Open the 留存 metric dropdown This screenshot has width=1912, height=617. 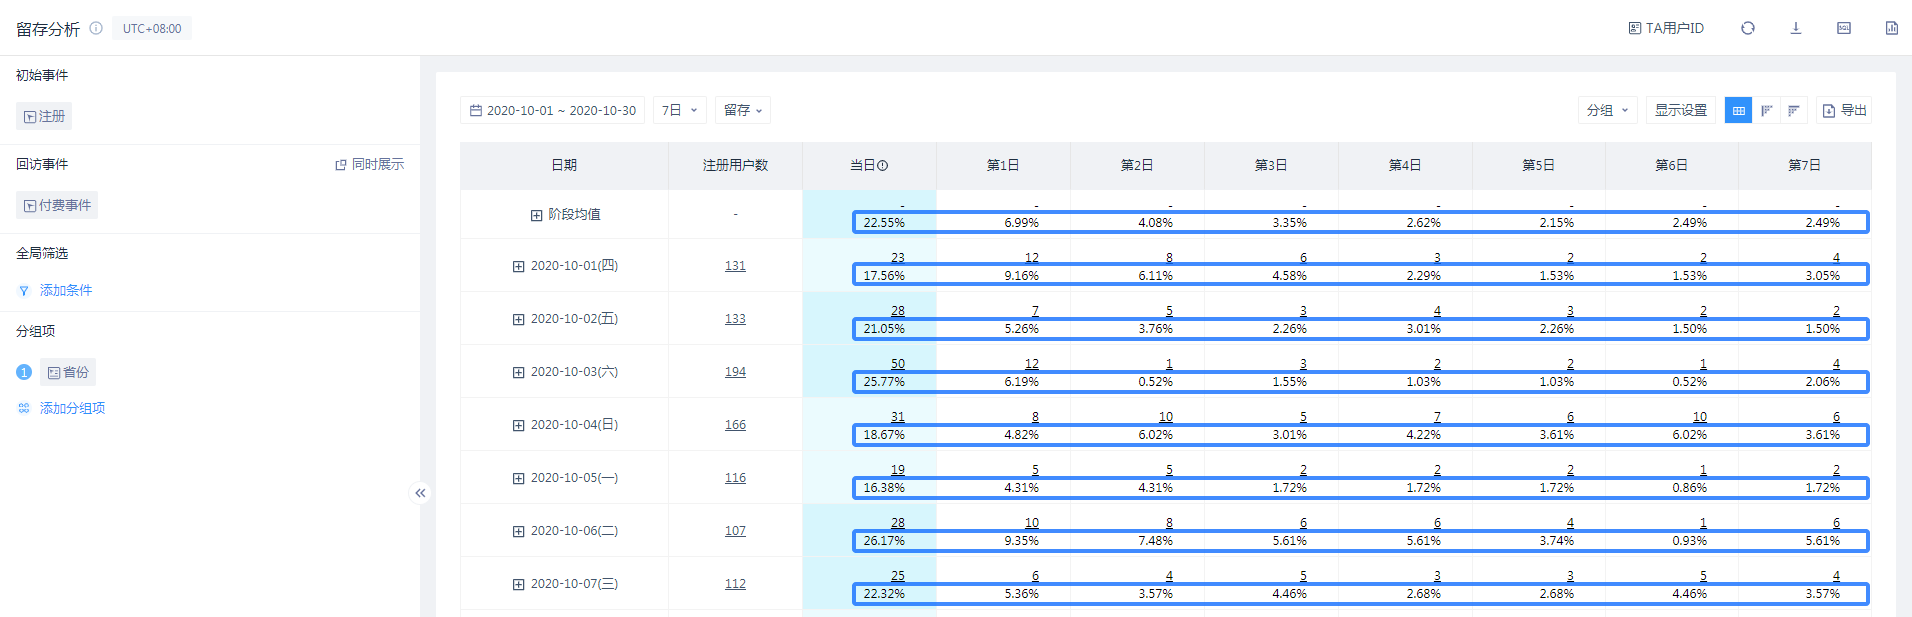coord(743,111)
